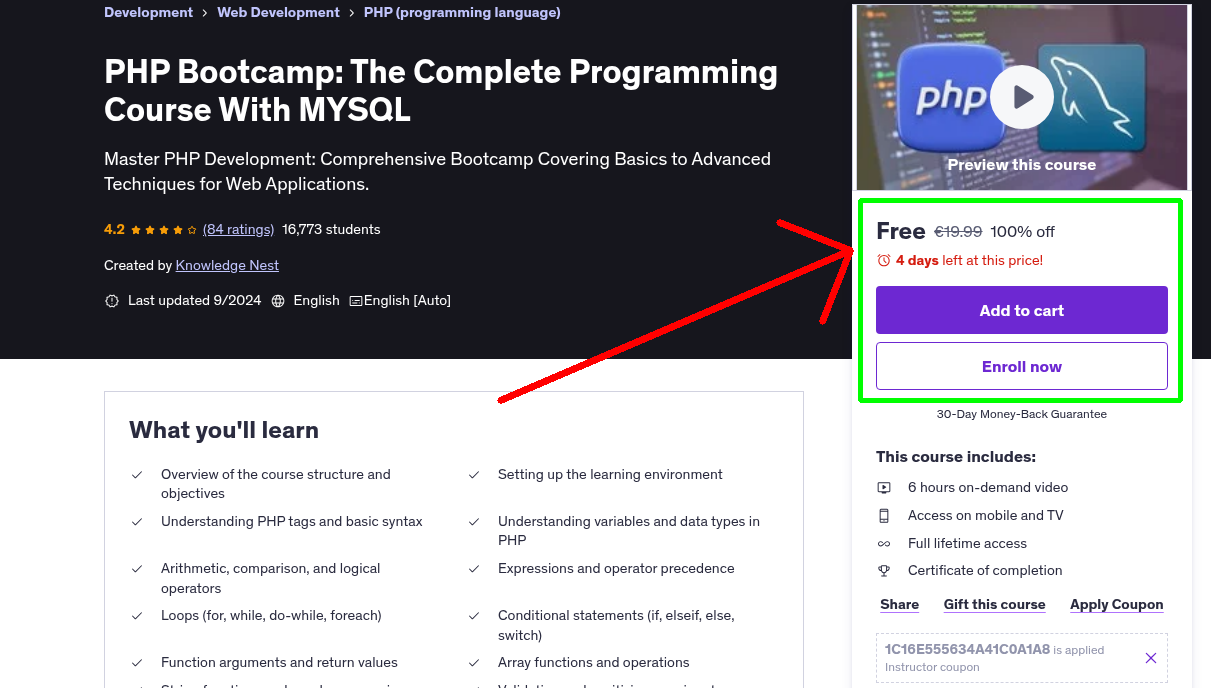The height and width of the screenshot is (688, 1211).
Task: Click the closed captions icon
Action: (355, 301)
